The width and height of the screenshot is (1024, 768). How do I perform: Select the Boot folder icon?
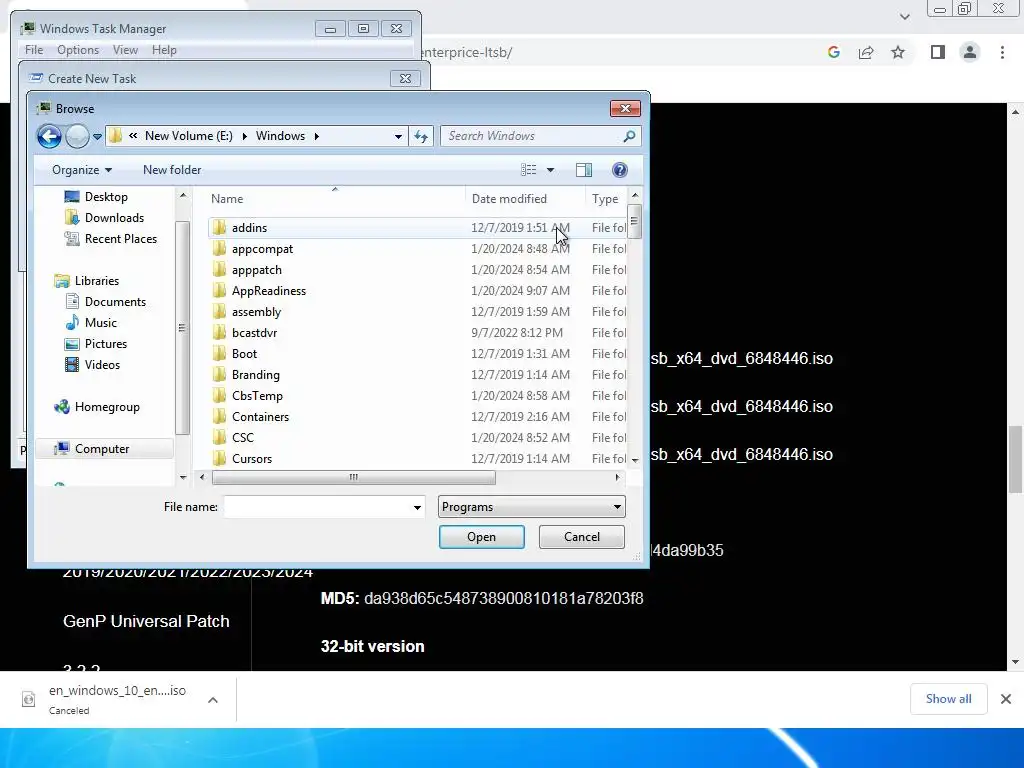(219, 353)
